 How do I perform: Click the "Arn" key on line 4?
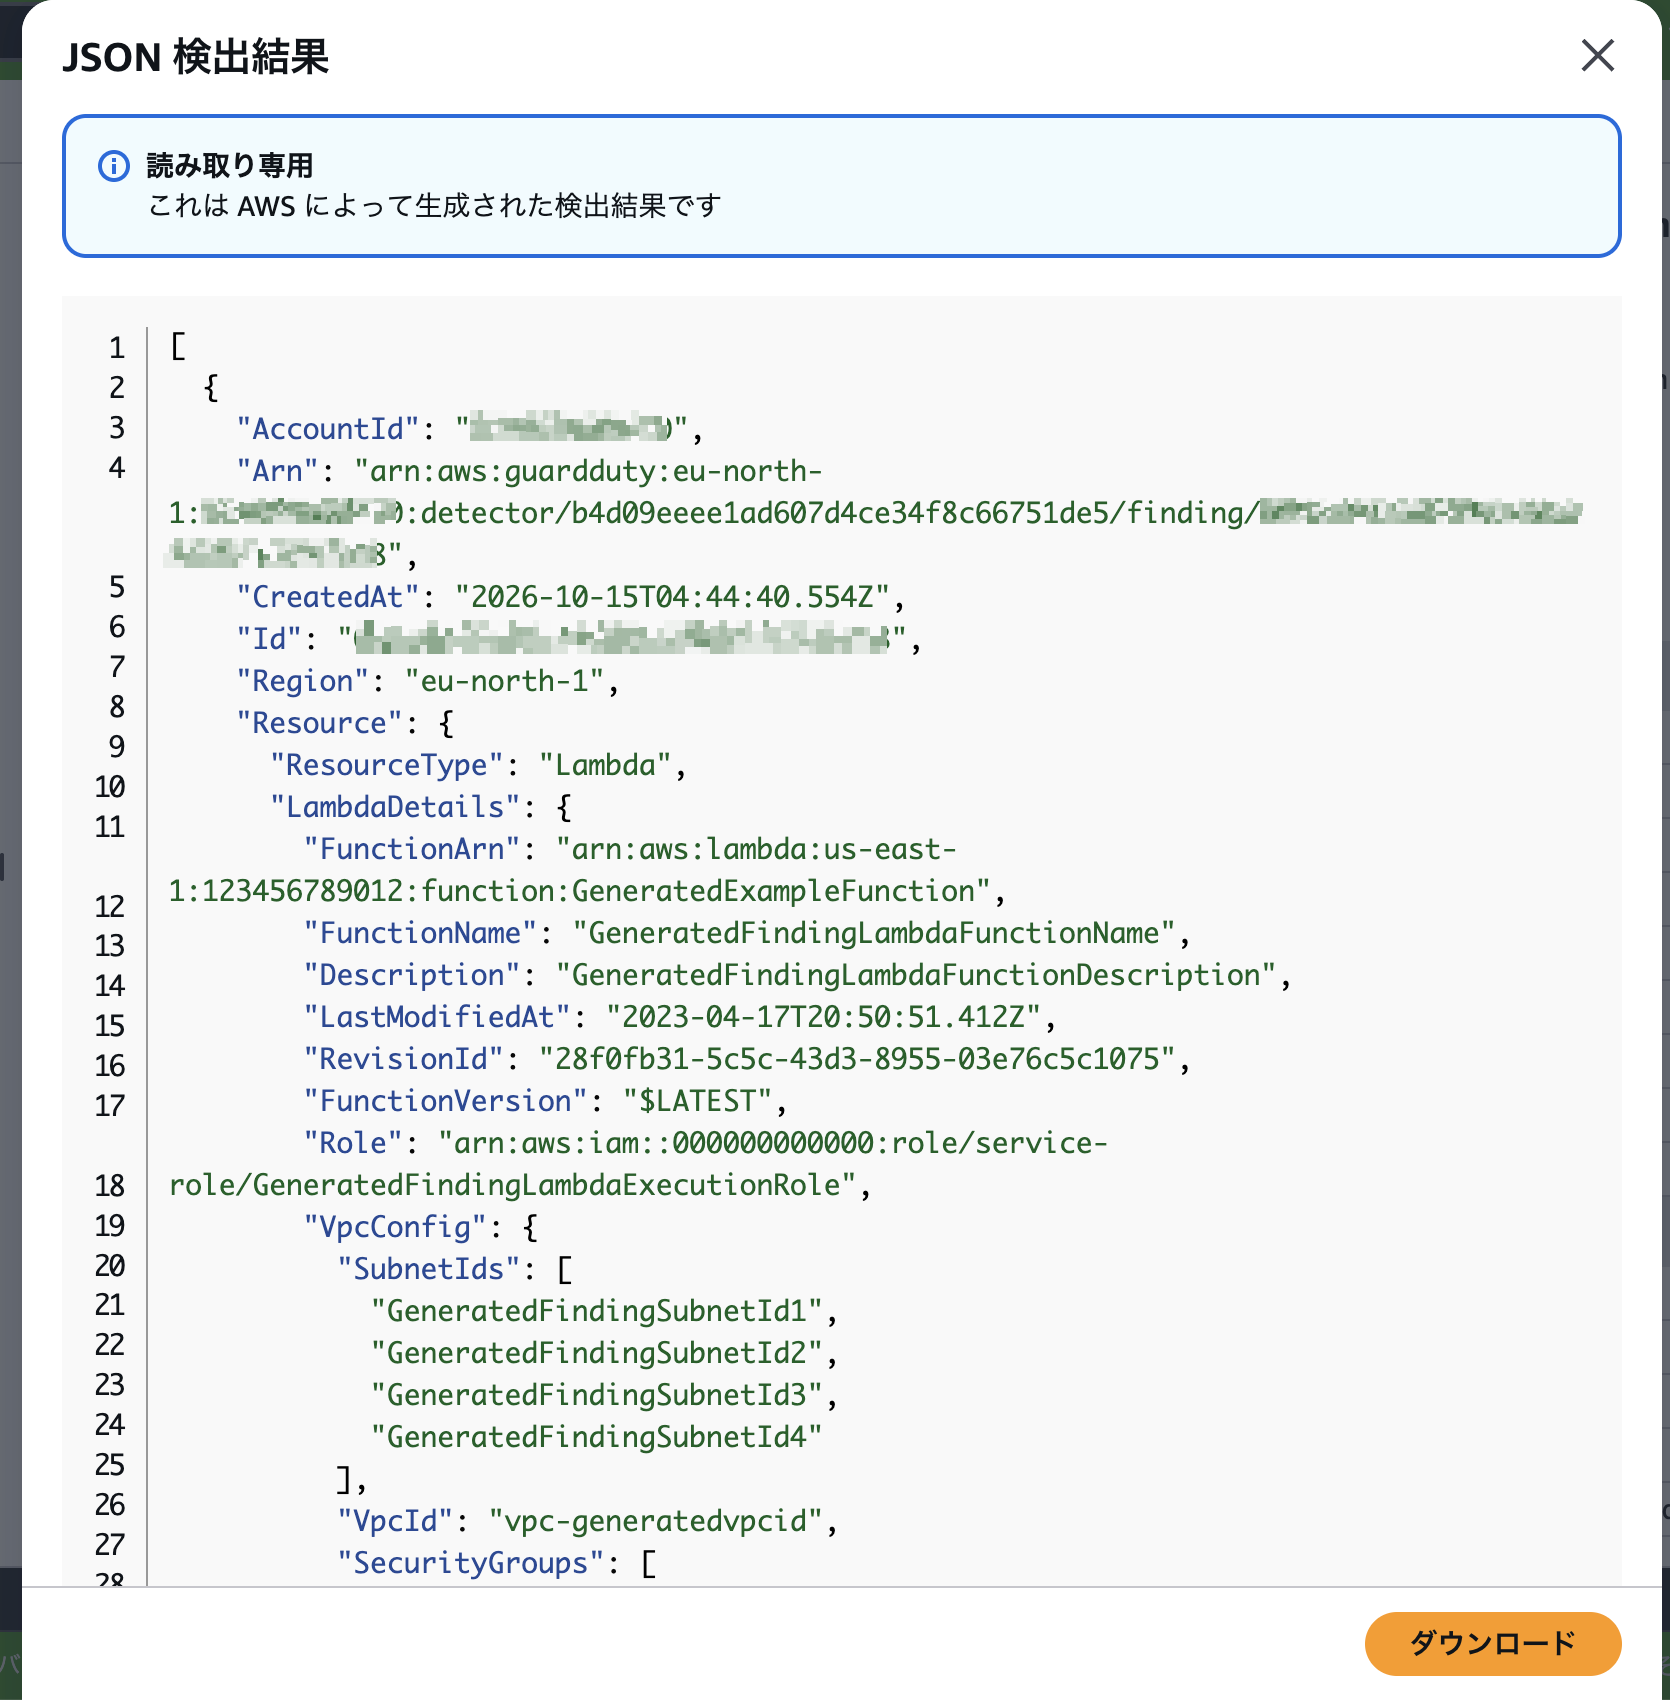[x=277, y=471]
